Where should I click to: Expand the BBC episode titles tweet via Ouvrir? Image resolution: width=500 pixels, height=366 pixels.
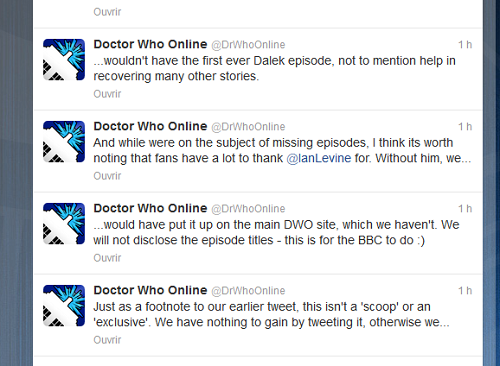(x=107, y=258)
